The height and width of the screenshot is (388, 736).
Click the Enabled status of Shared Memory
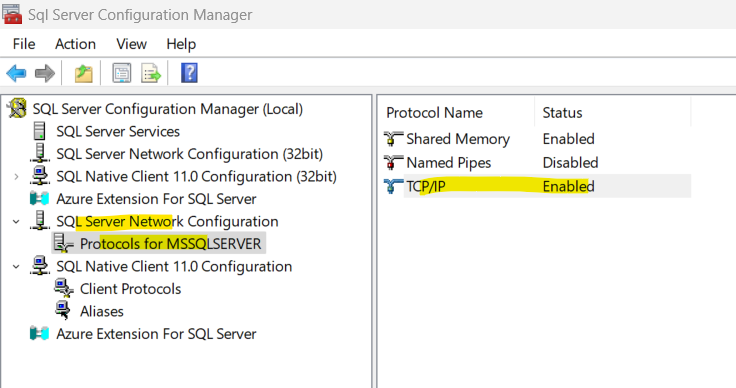(568, 139)
